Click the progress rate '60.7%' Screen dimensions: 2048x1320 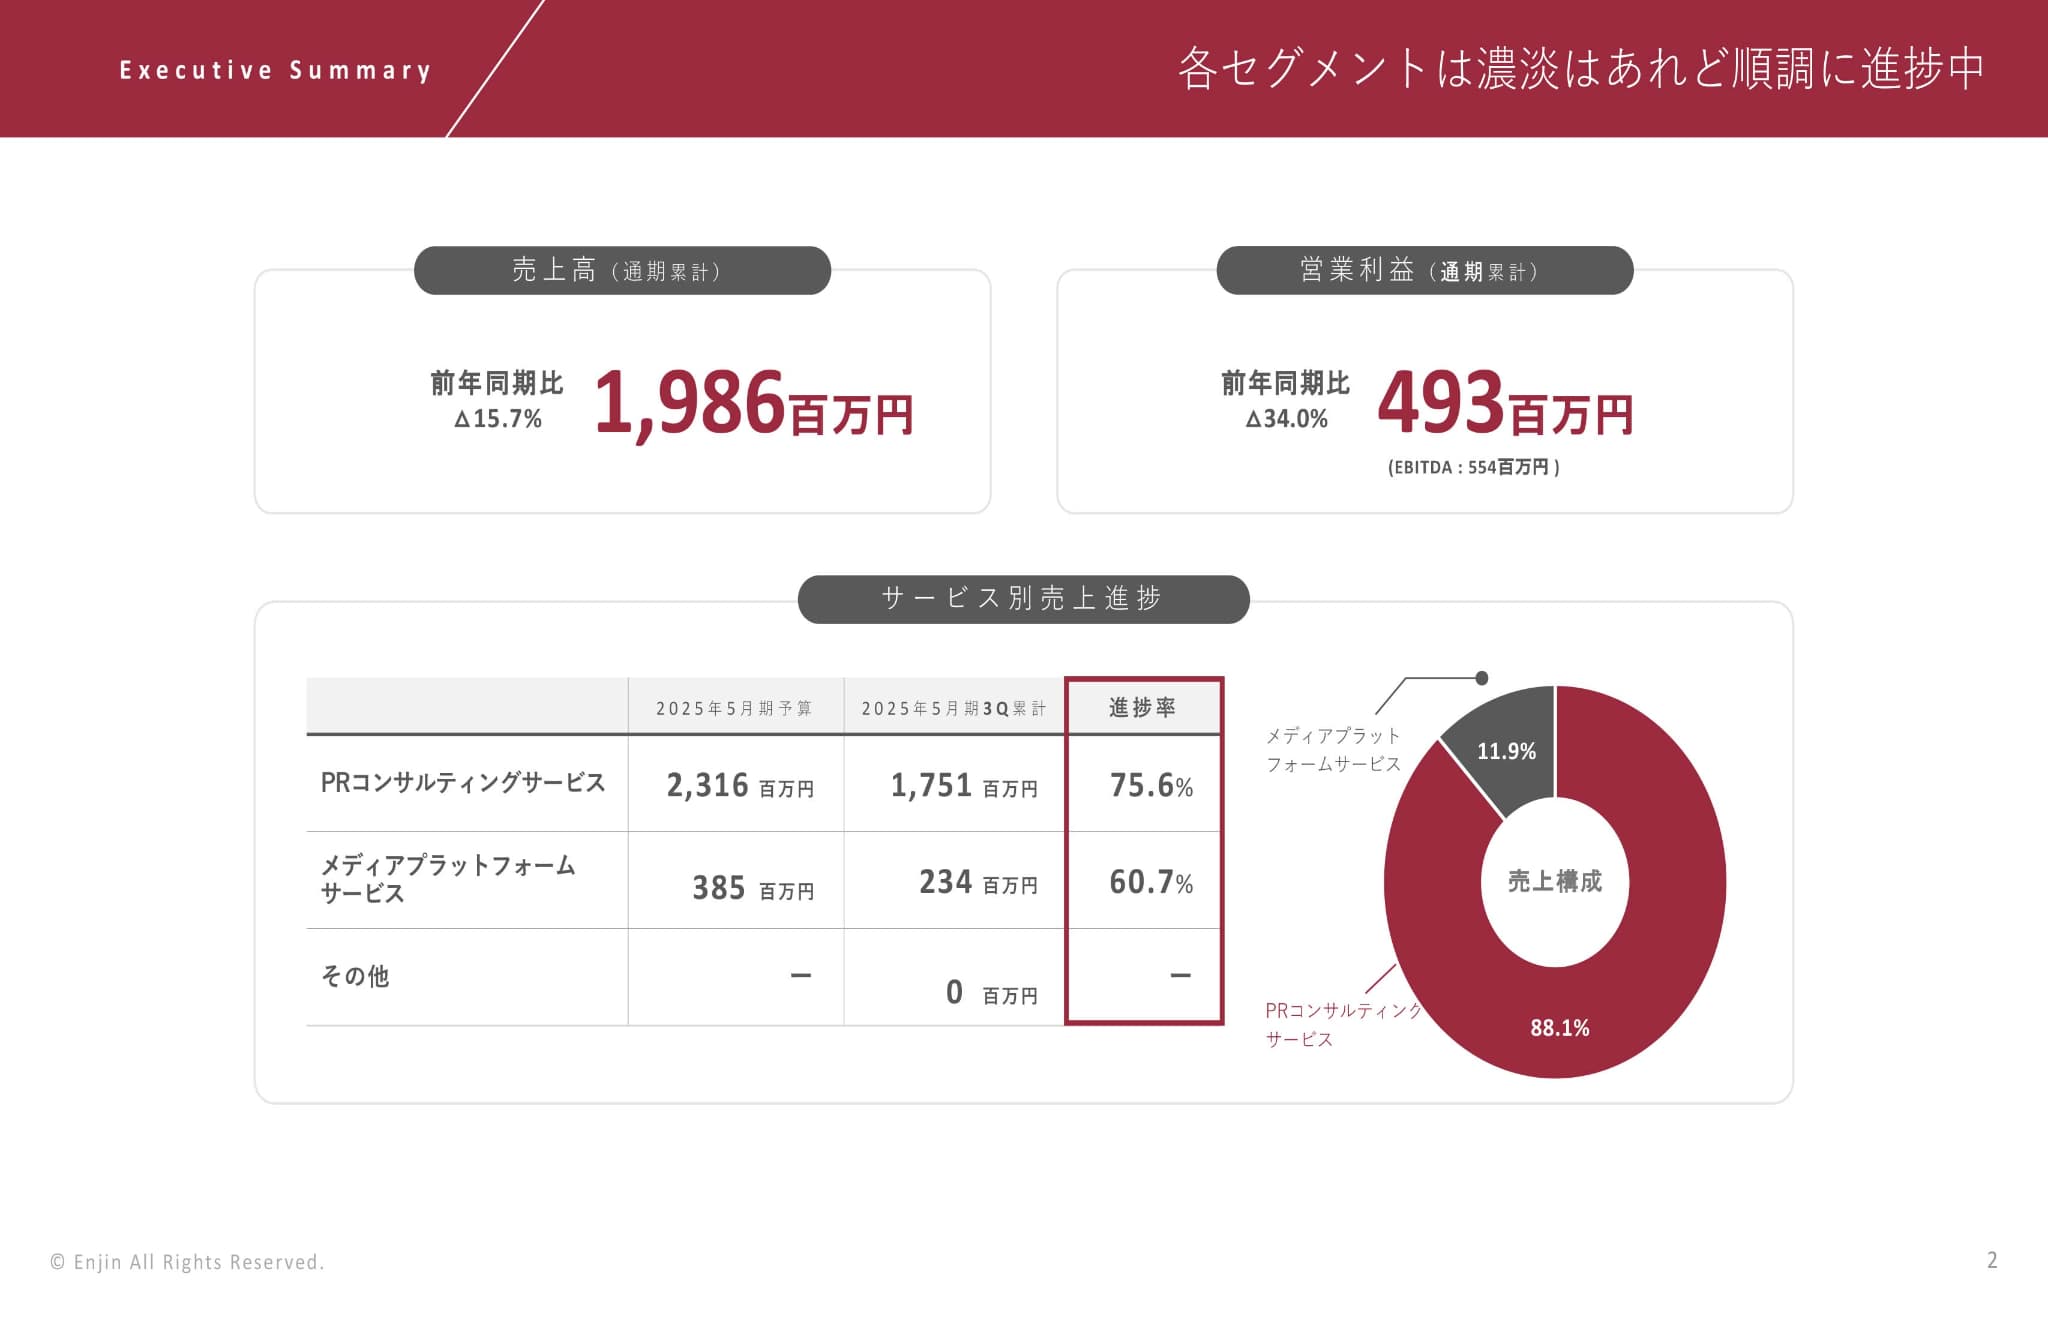(1151, 882)
